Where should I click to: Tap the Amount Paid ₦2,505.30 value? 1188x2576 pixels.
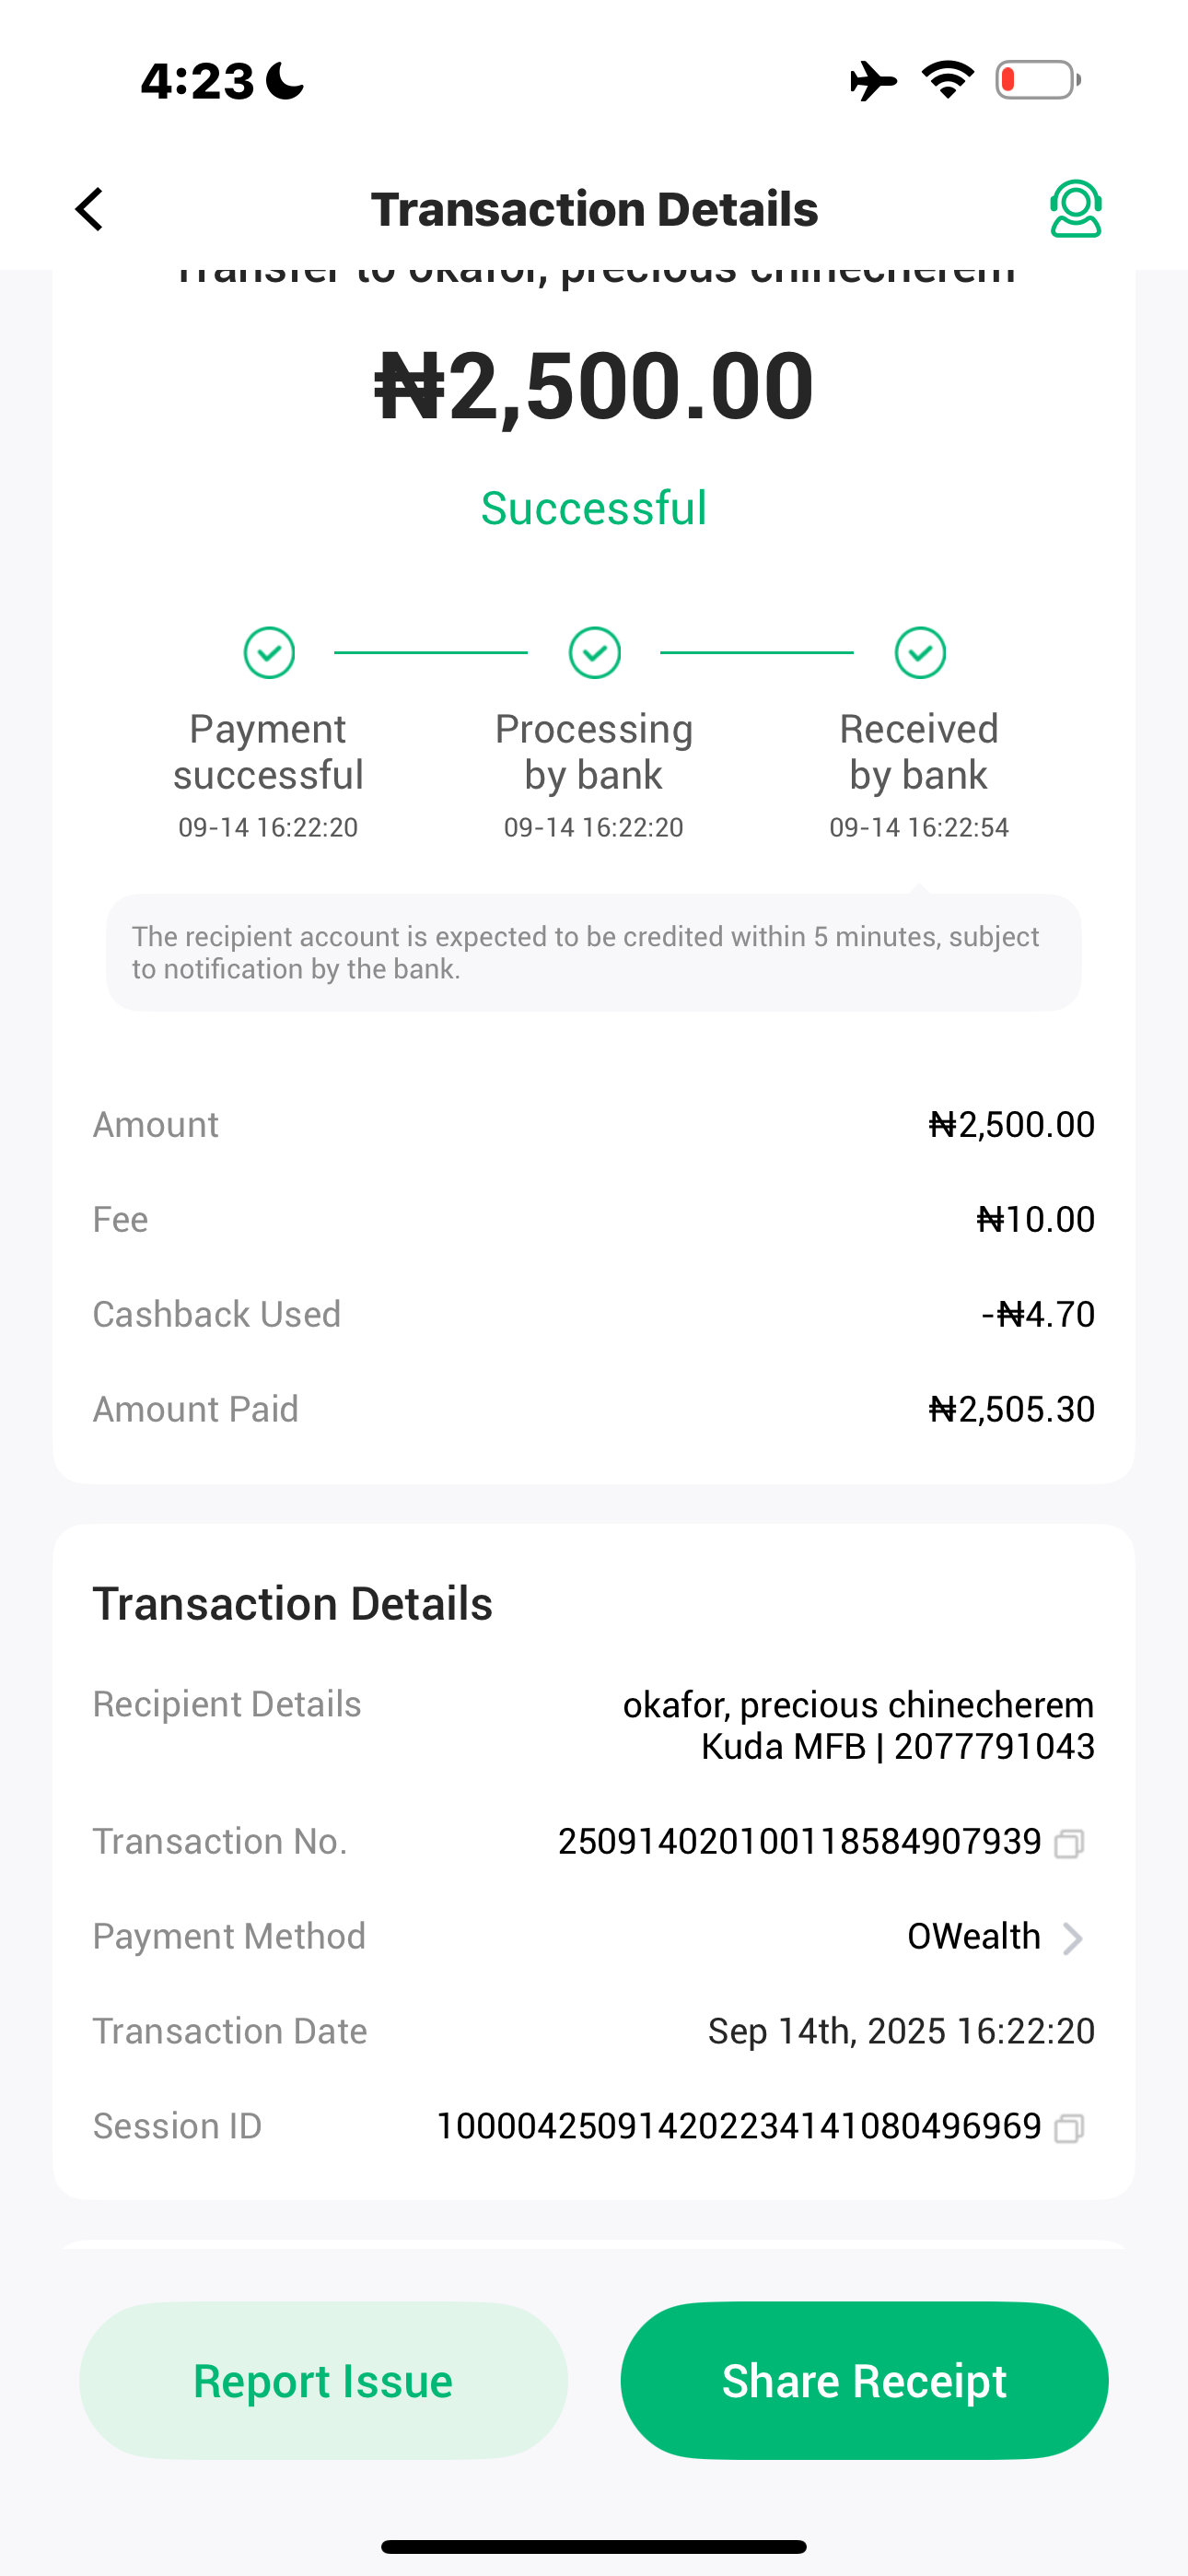[x=1011, y=1409]
